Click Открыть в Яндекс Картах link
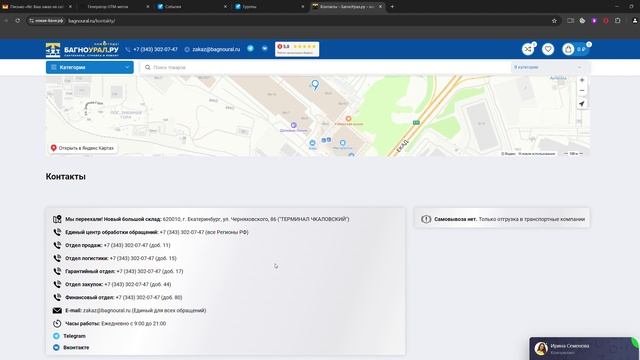The height and width of the screenshot is (360, 640). pyautogui.click(x=82, y=148)
